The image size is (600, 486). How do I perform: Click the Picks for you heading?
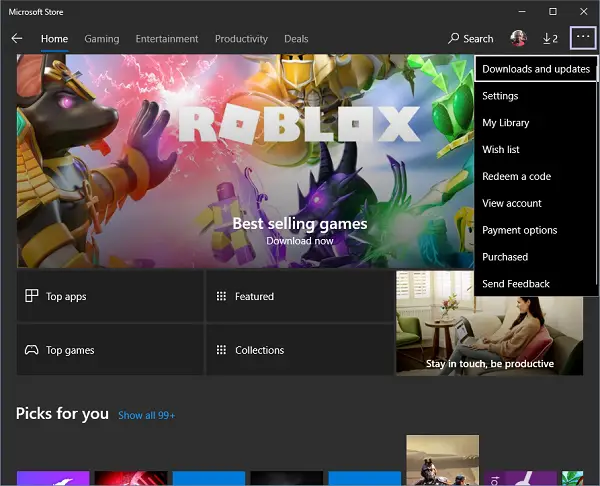(62, 414)
